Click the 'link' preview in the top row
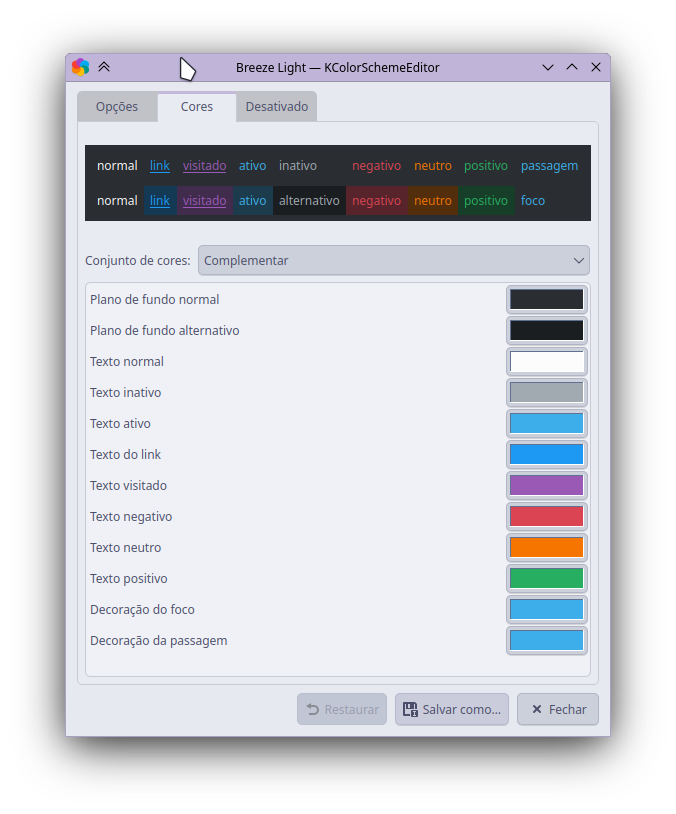This screenshot has height=814, width=676. (x=160, y=166)
